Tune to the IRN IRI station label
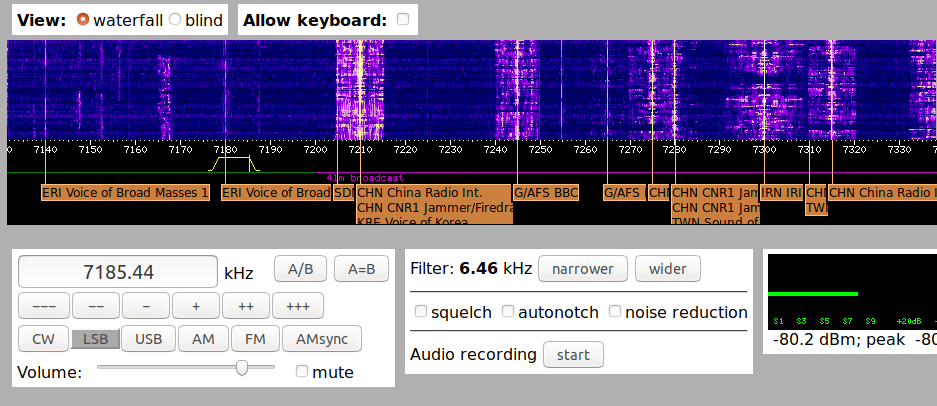The width and height of the screenshot is (937, 406). [781, 193]
